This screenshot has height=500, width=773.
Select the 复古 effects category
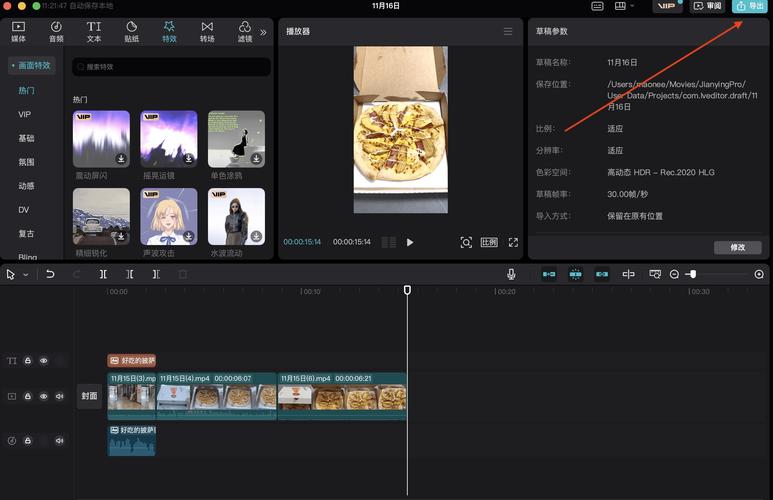26,233
